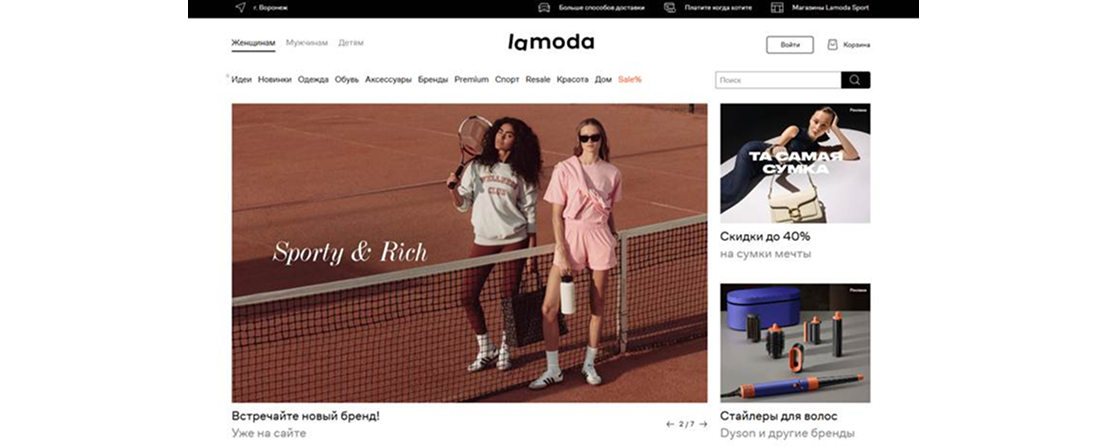Go to next banner slide arrow
1107x448 pixels.
[x=703, y=424]
